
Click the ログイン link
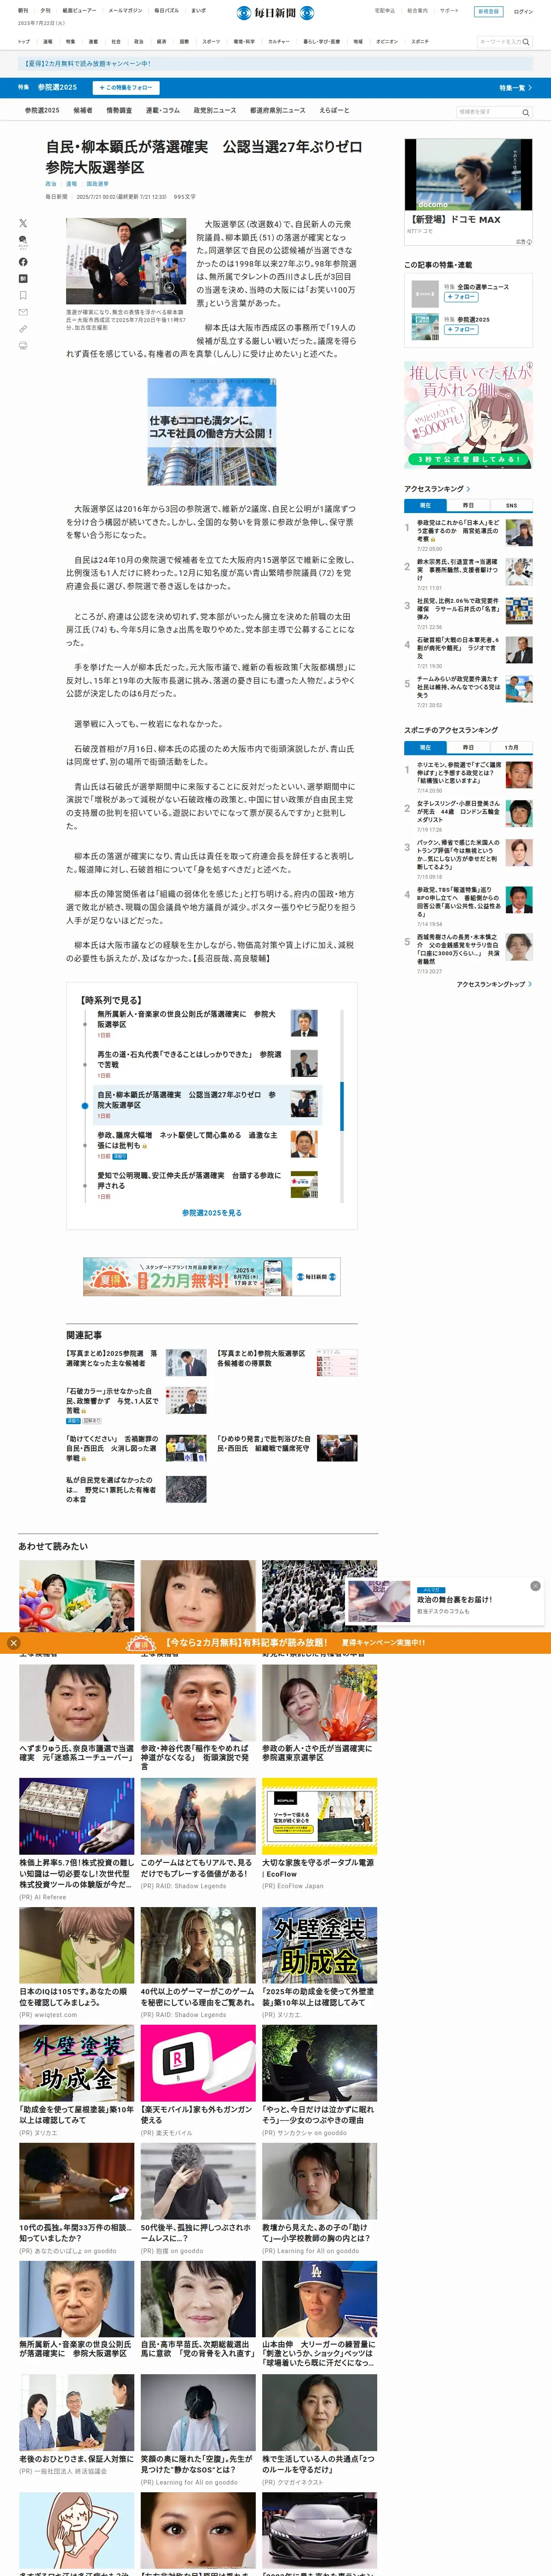point(523,12)
